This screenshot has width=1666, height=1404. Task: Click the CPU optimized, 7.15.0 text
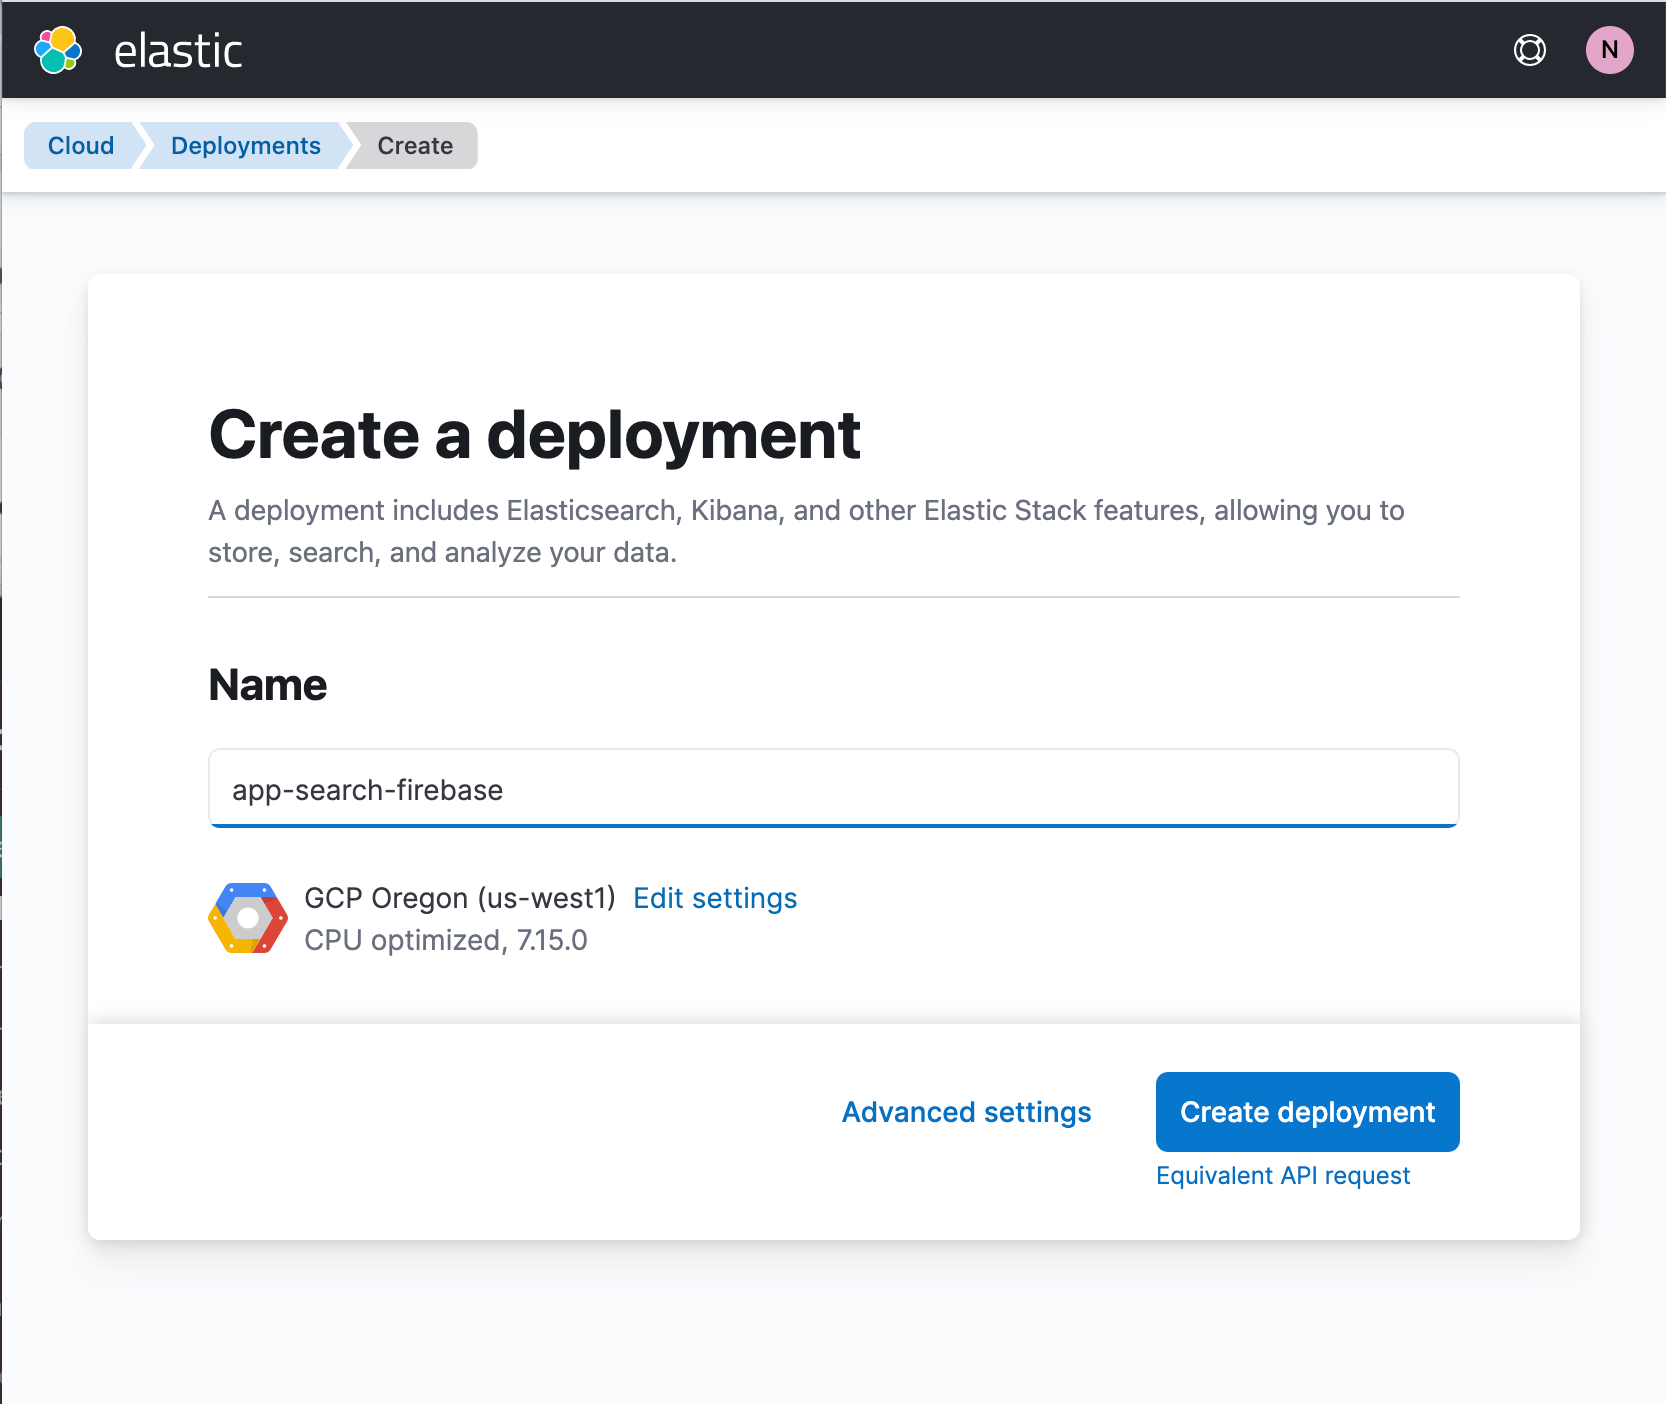(446, 940)
